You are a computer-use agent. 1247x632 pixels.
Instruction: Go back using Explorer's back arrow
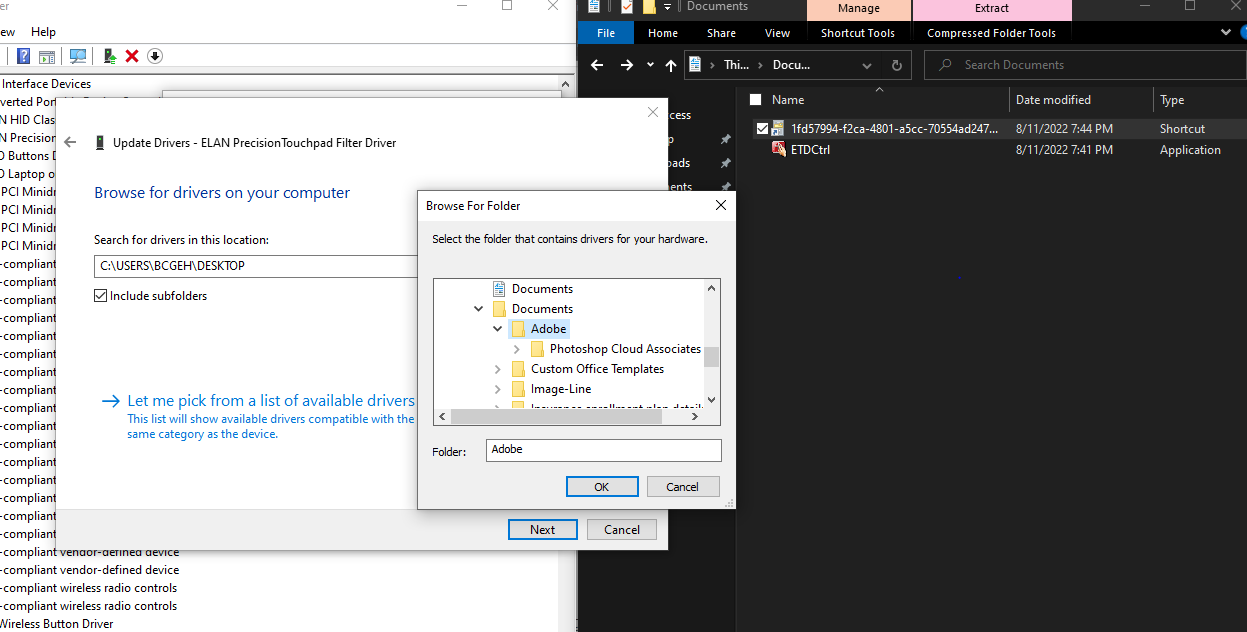point(597,64)
